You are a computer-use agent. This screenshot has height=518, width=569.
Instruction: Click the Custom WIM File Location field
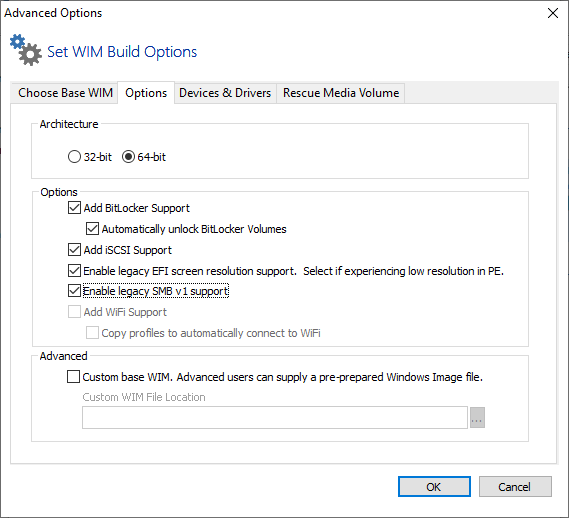click(x=275, y=417)
